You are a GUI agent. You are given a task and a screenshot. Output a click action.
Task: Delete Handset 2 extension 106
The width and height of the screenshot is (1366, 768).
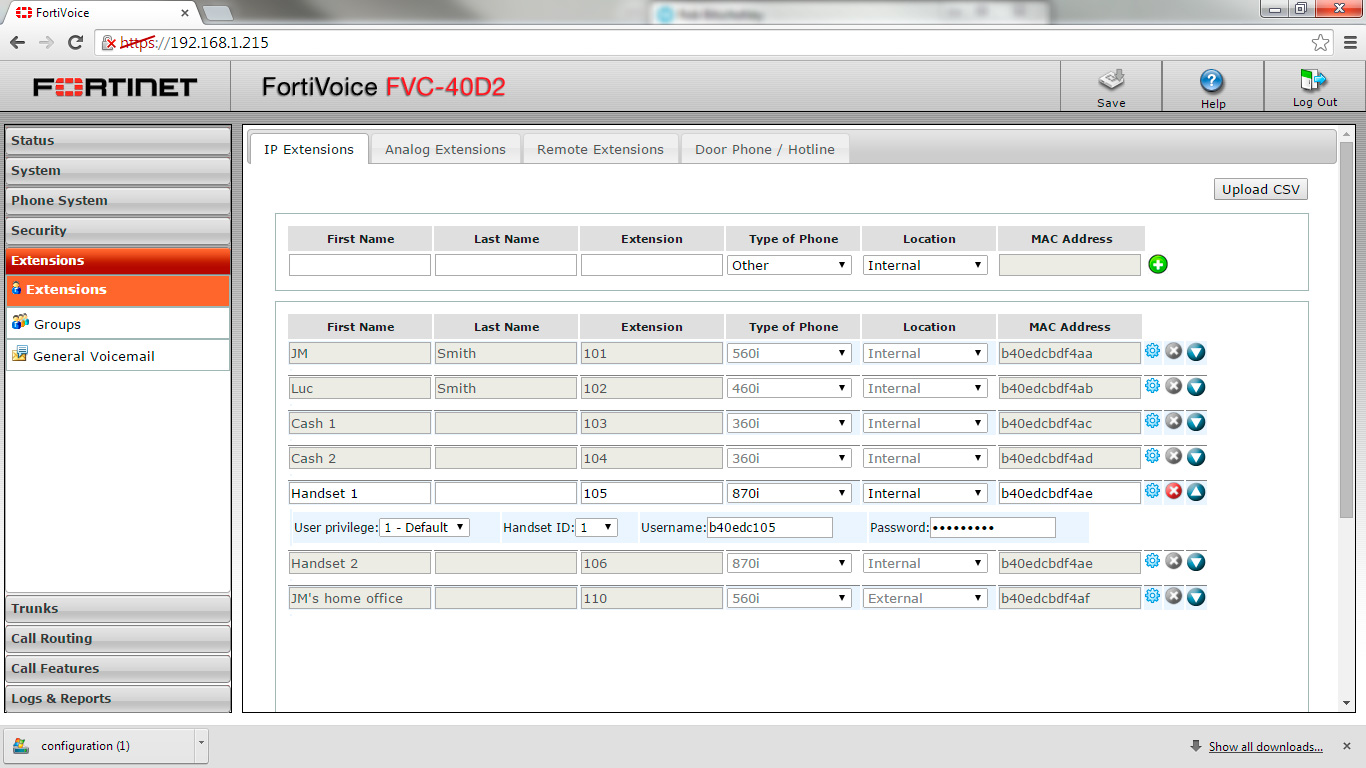[1174, 562]
